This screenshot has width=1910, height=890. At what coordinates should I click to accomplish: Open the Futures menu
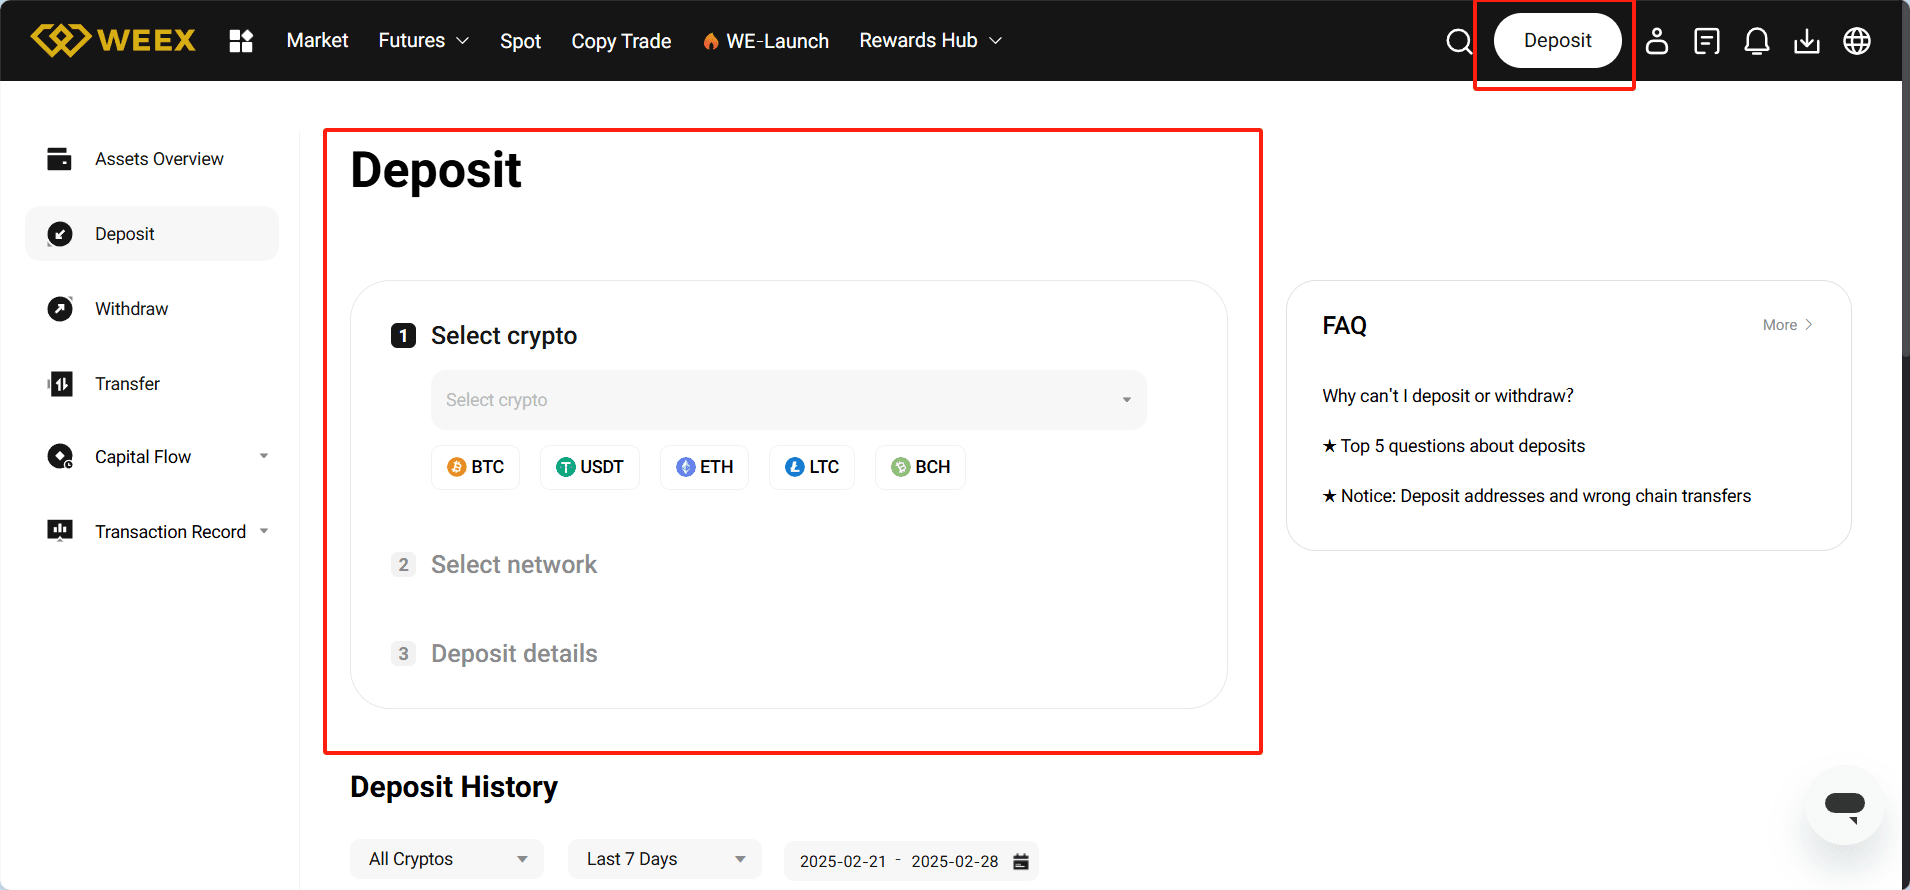423,41
